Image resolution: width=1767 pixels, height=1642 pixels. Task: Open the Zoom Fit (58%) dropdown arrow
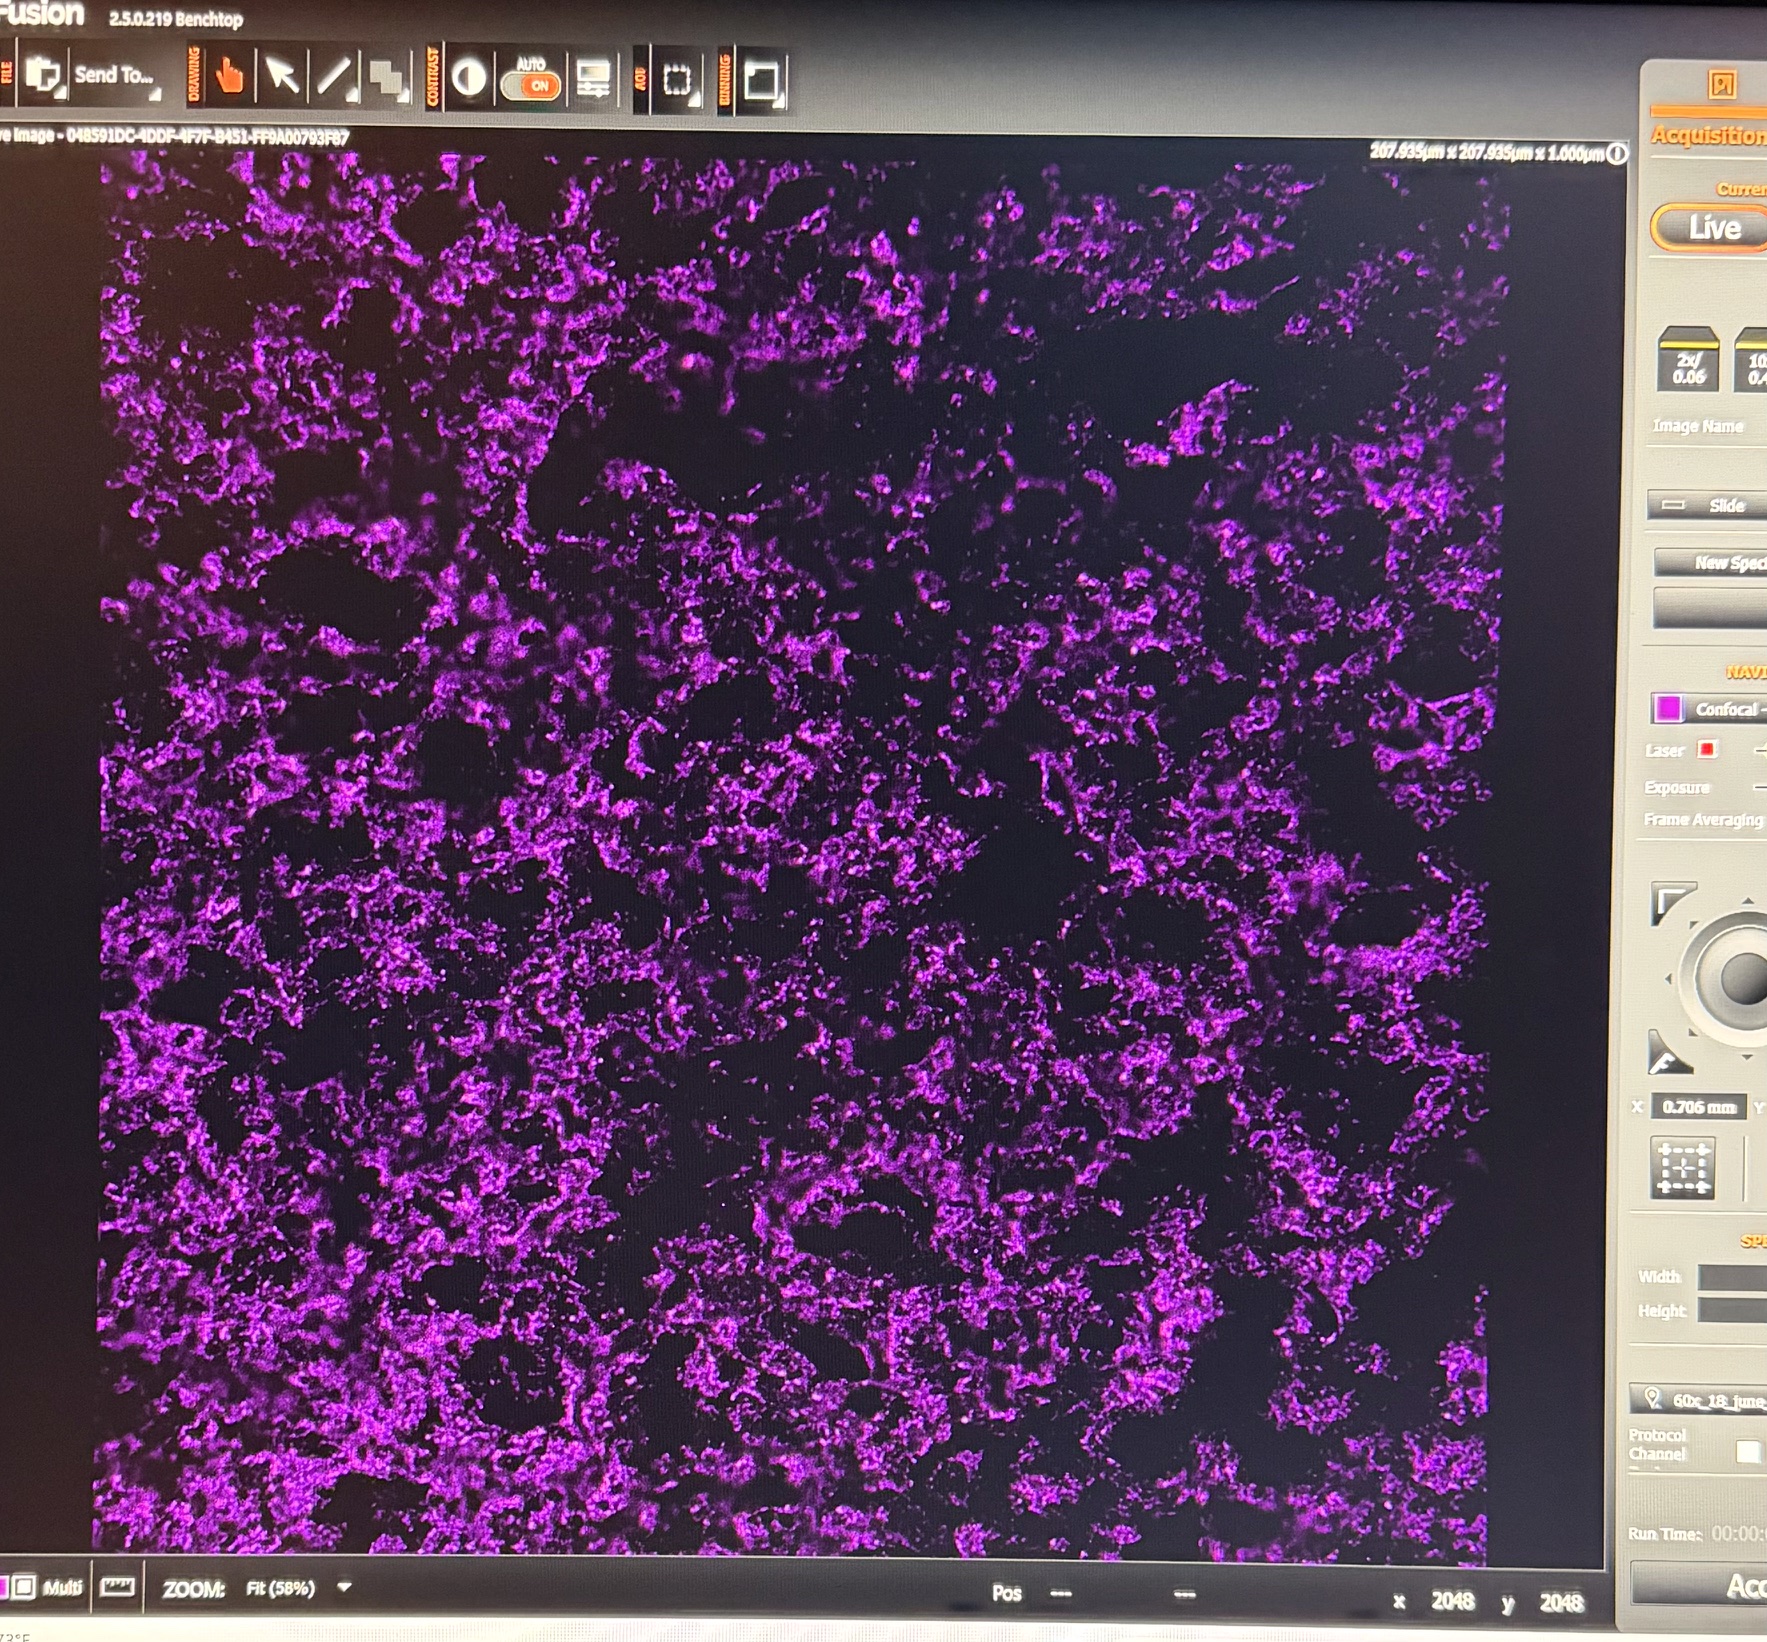click(x=344, y=1587)
